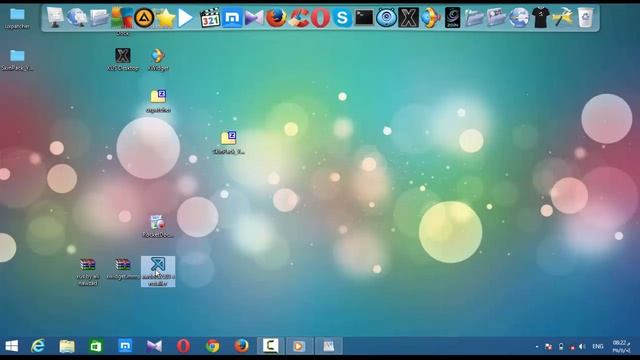Open the uxpatcher folder on desktop
The image size is (640, 360).
tap(17, 18)
